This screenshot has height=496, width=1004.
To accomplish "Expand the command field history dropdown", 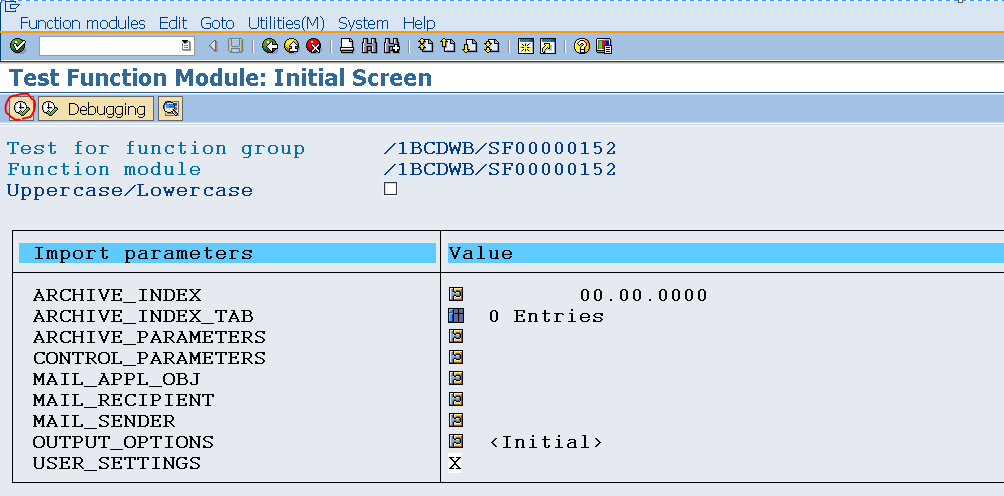I will [x=186, y=46].
